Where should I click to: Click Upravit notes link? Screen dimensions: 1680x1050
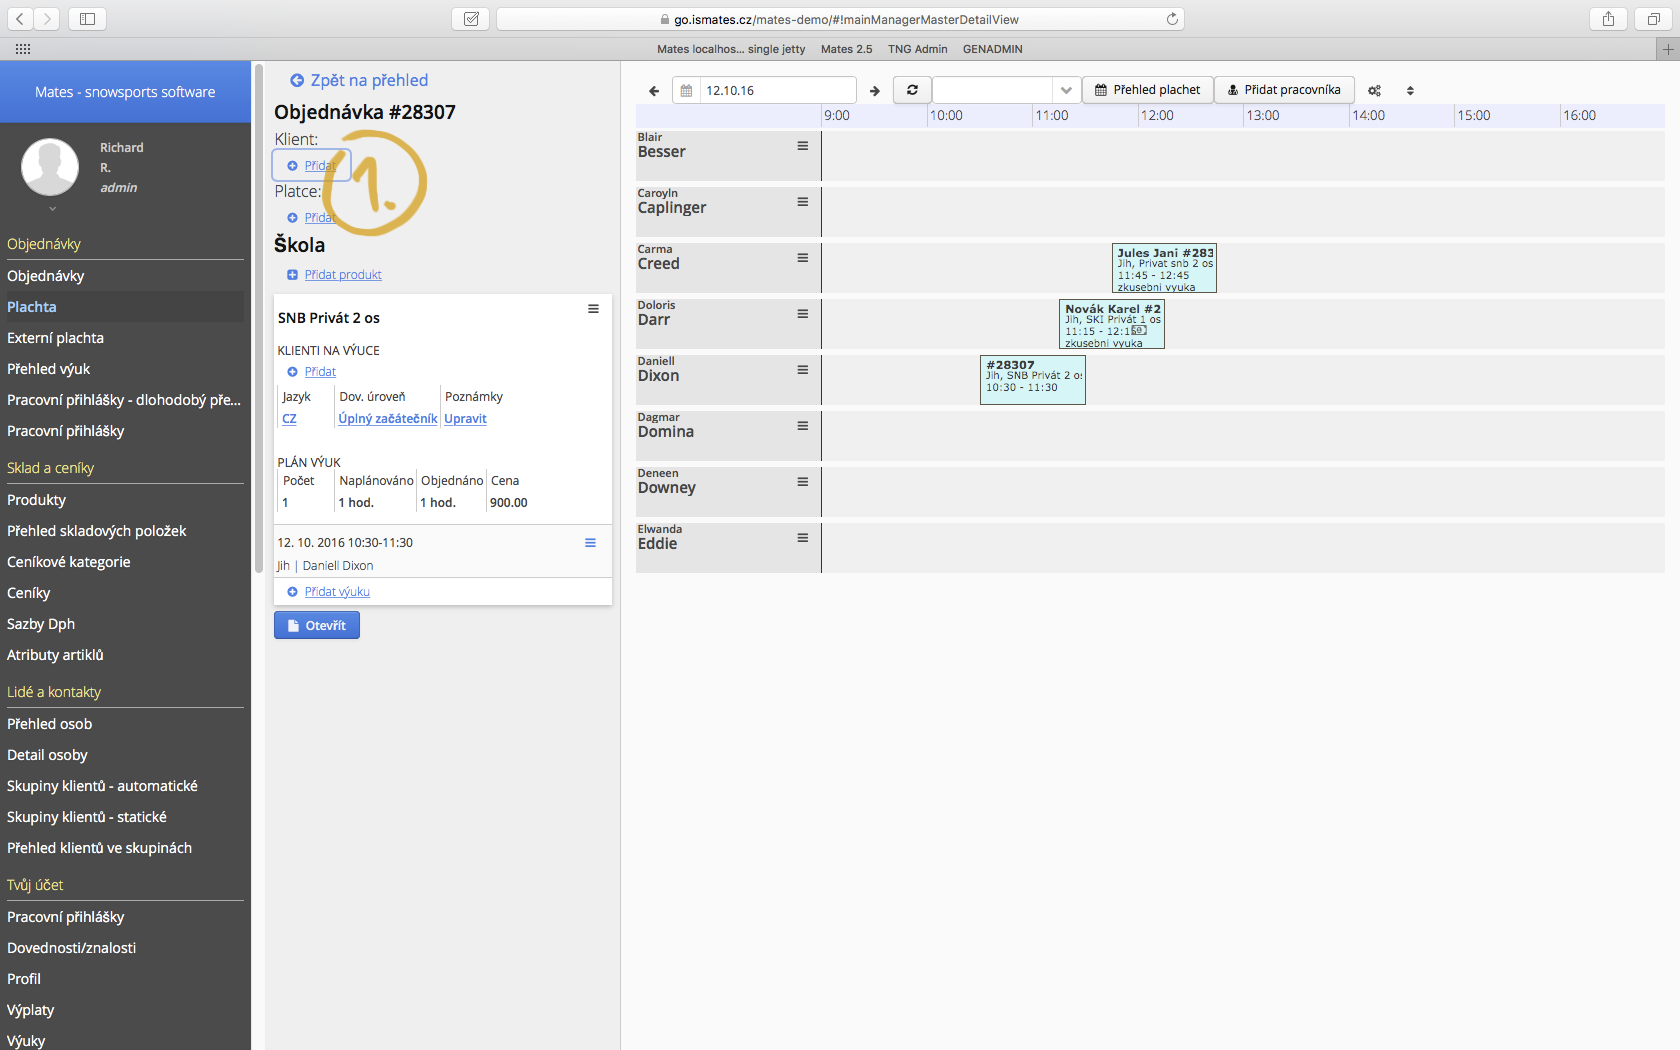point(465,419)
